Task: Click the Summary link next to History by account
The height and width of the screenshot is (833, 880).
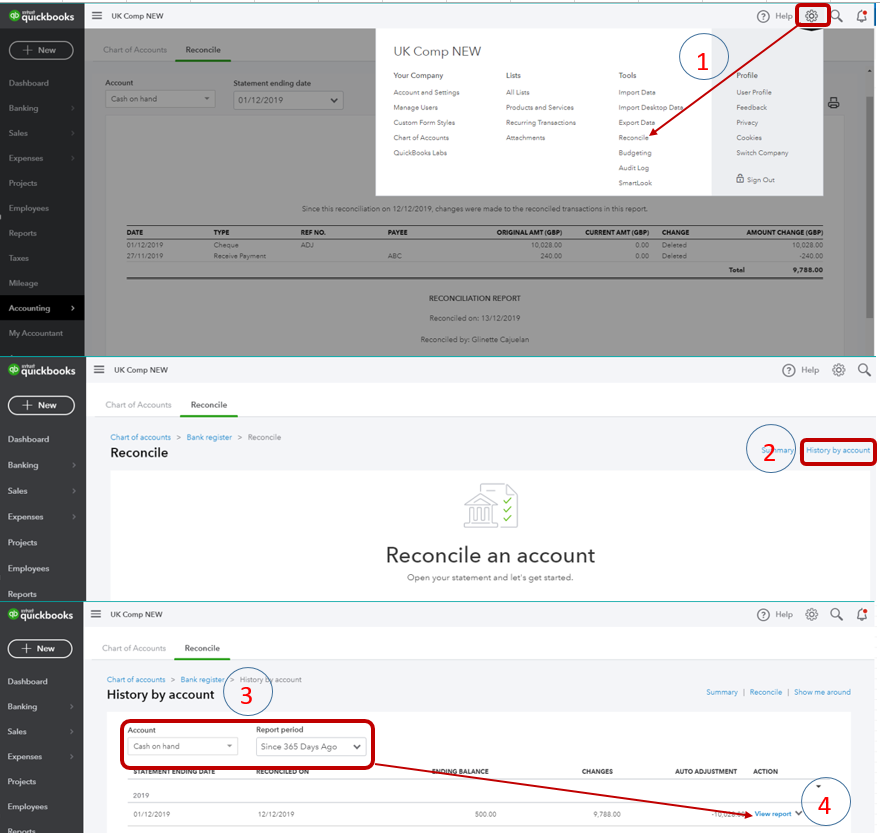Action: (x=777, y=450)
